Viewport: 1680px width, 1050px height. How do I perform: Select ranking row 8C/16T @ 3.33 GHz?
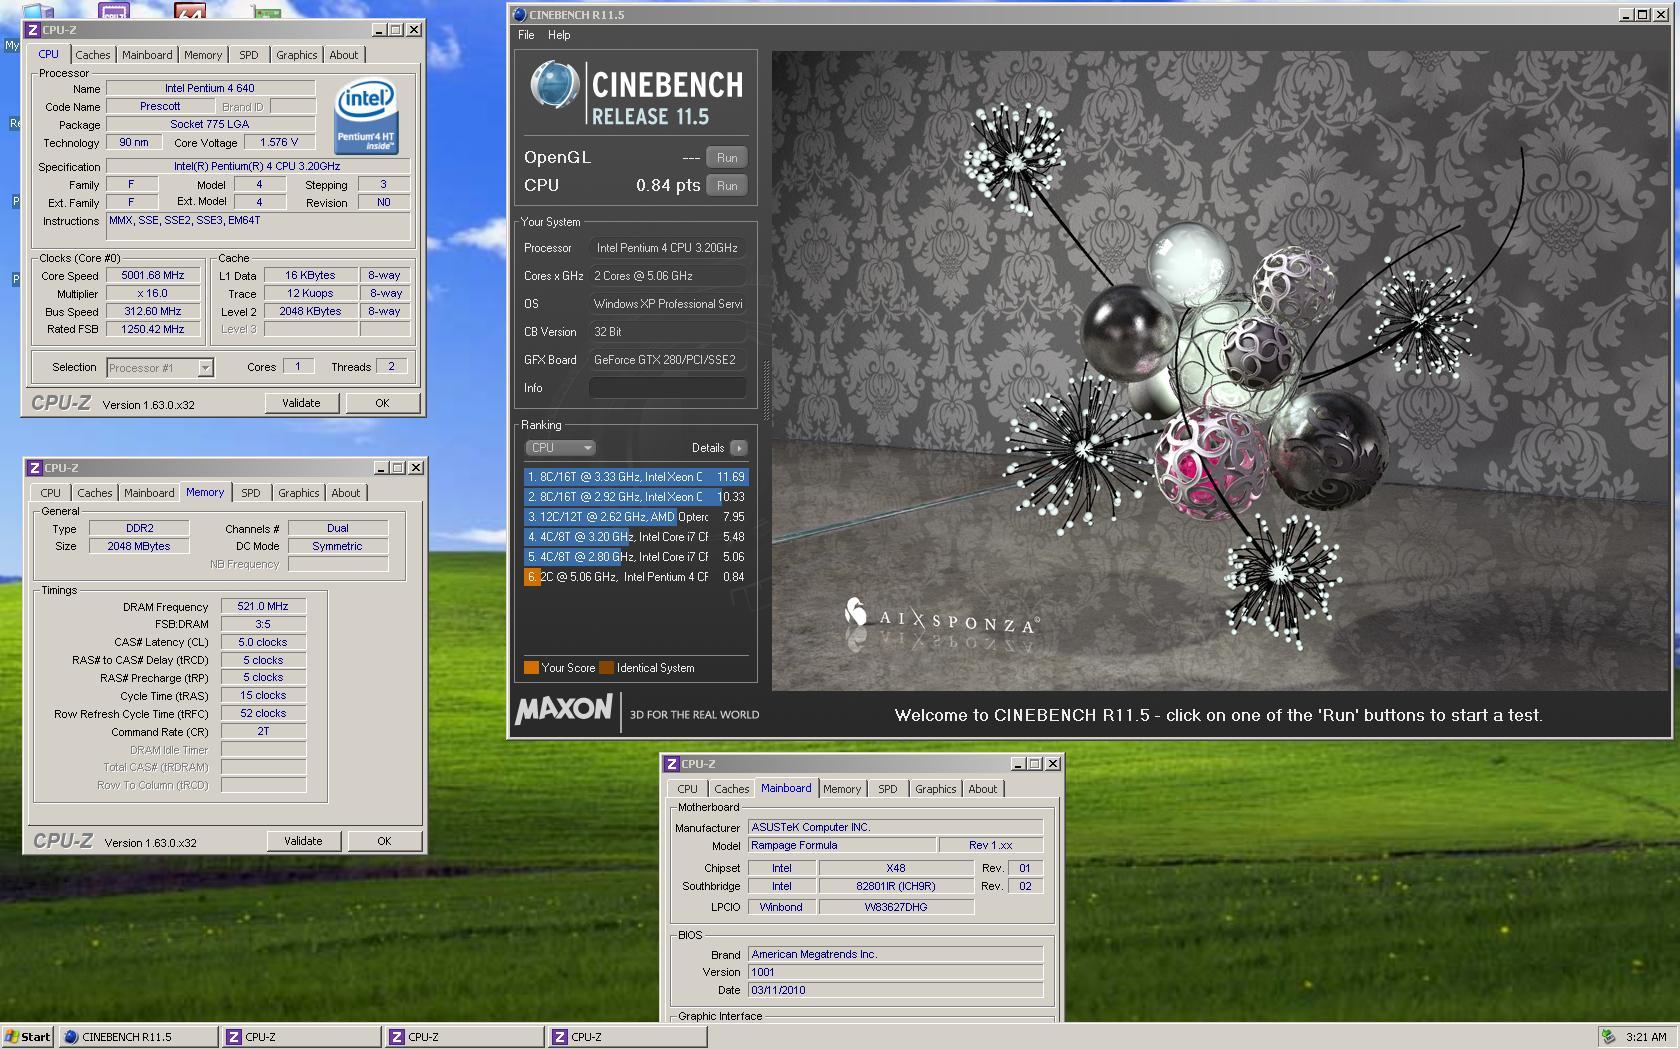point(635,477)
